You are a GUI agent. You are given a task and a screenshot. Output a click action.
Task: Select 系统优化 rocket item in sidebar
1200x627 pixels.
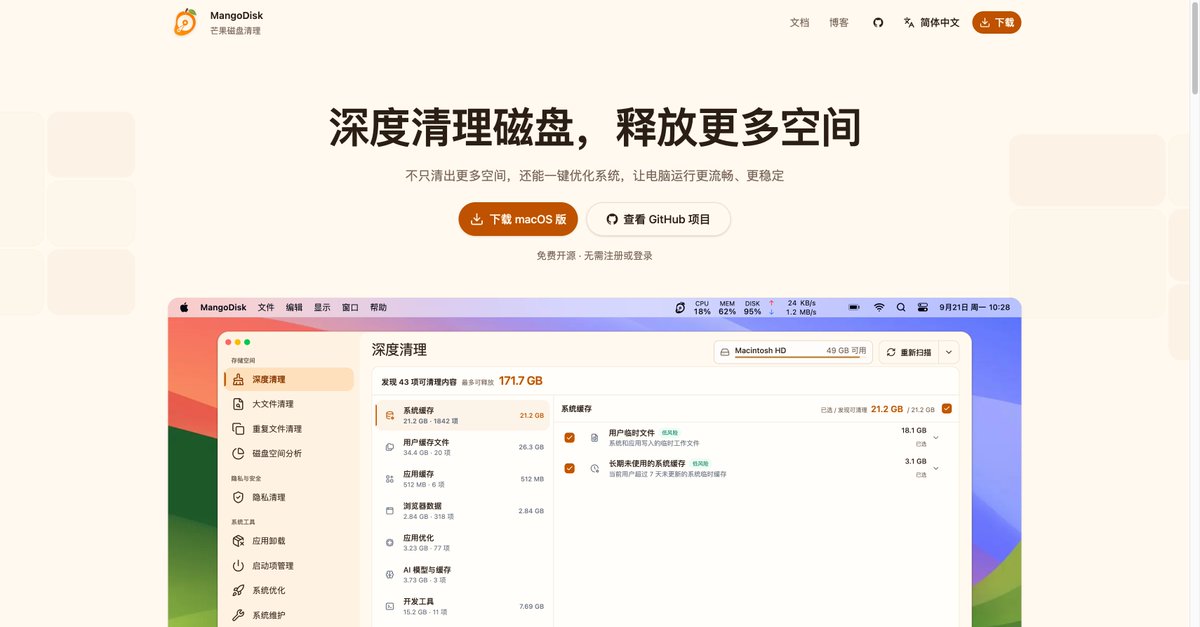(x=288, y=590)
